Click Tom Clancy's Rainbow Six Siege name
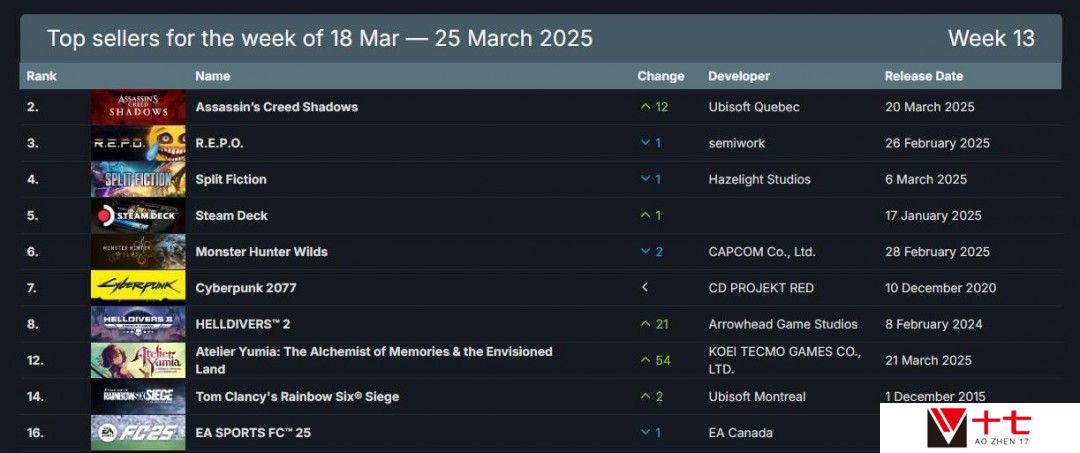Viewport: 1080px width, 453px height. (297, 397)
